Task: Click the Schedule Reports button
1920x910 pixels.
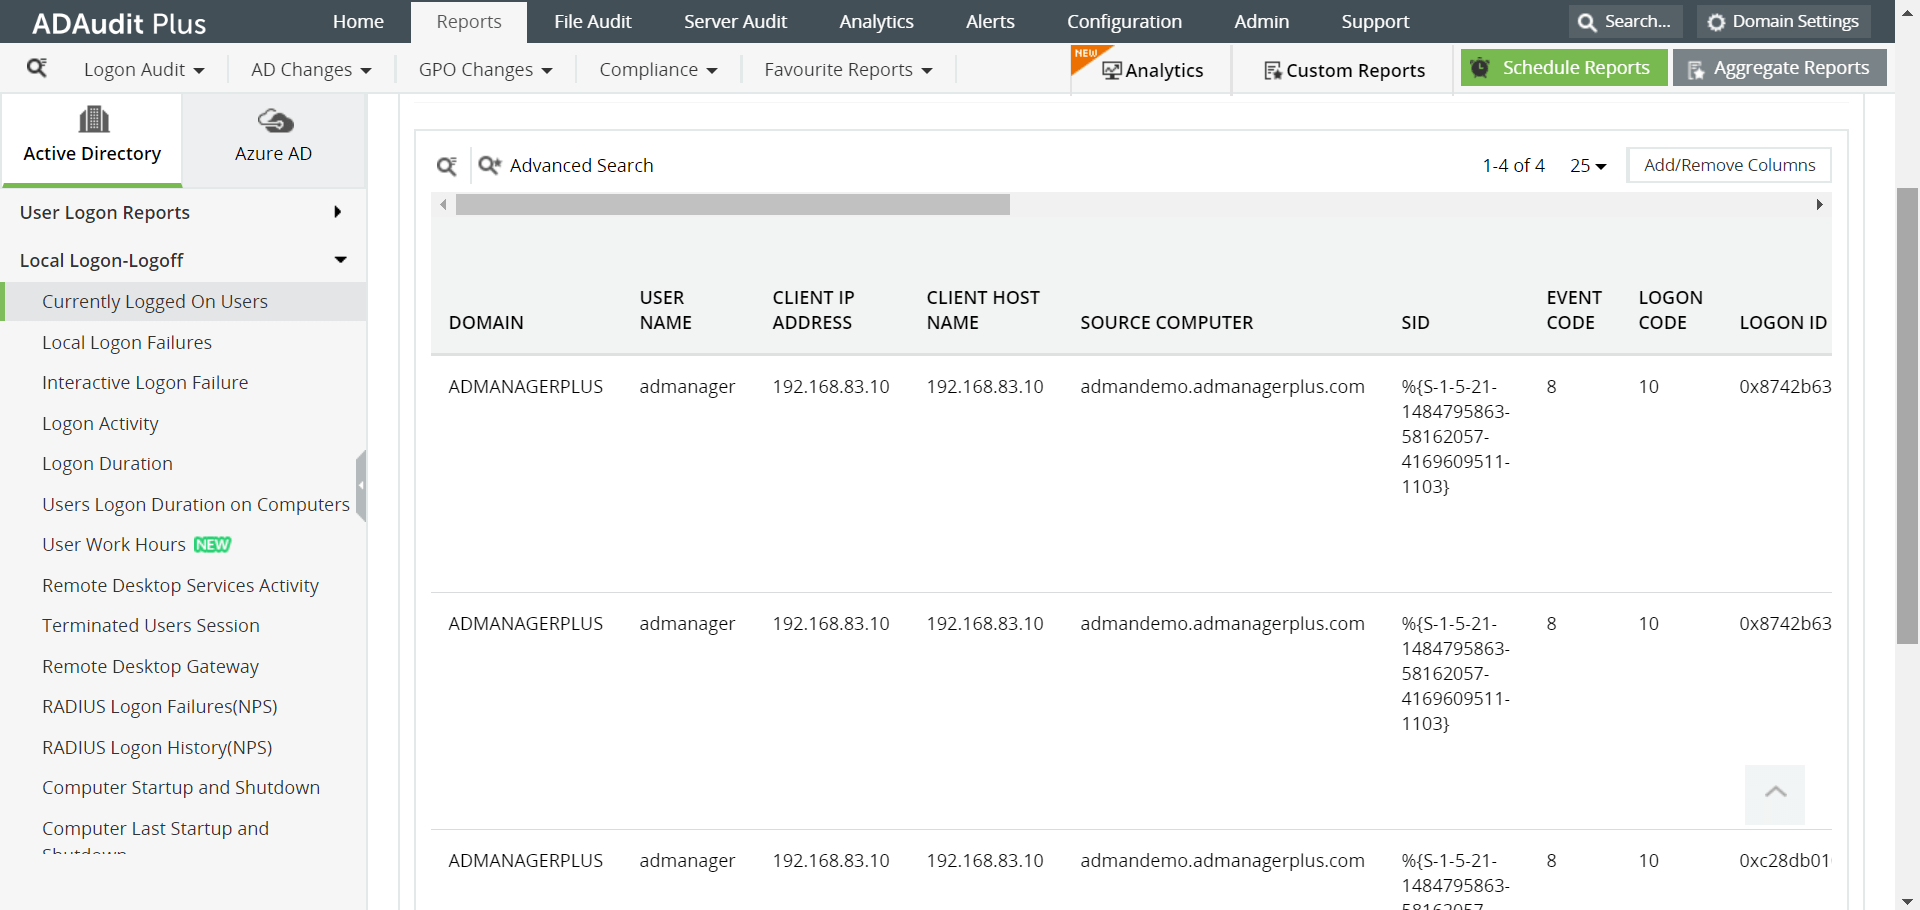Action: pos(1564,68)
